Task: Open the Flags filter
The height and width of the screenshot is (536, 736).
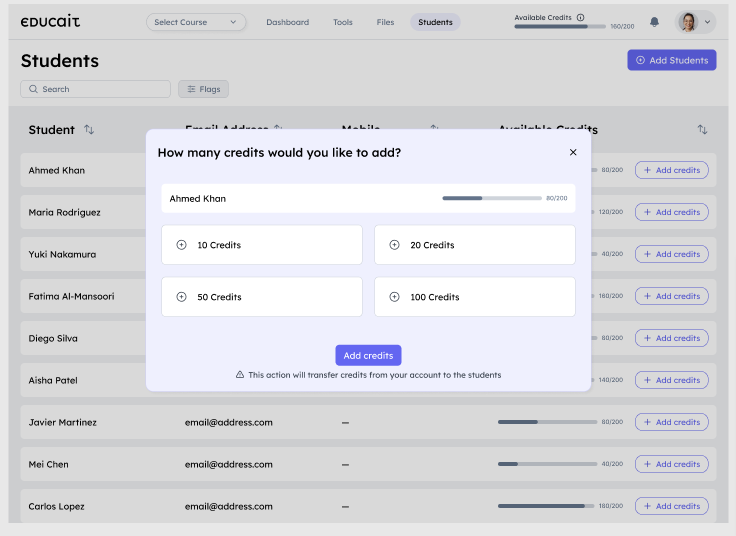Action: 204,89
